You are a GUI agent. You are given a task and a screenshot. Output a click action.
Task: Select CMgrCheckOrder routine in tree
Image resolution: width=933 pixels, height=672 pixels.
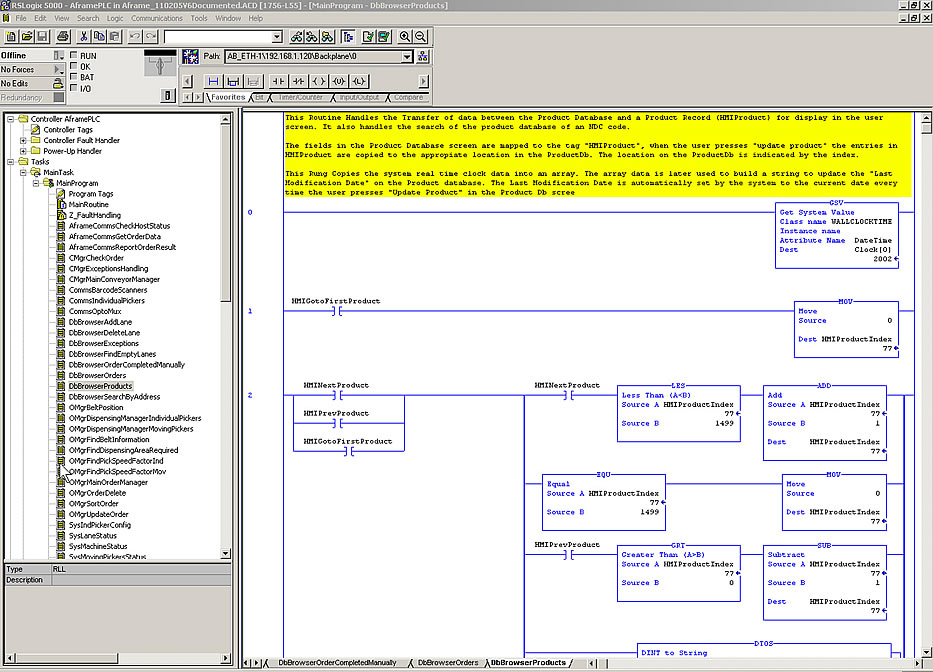tap(96, 258)
